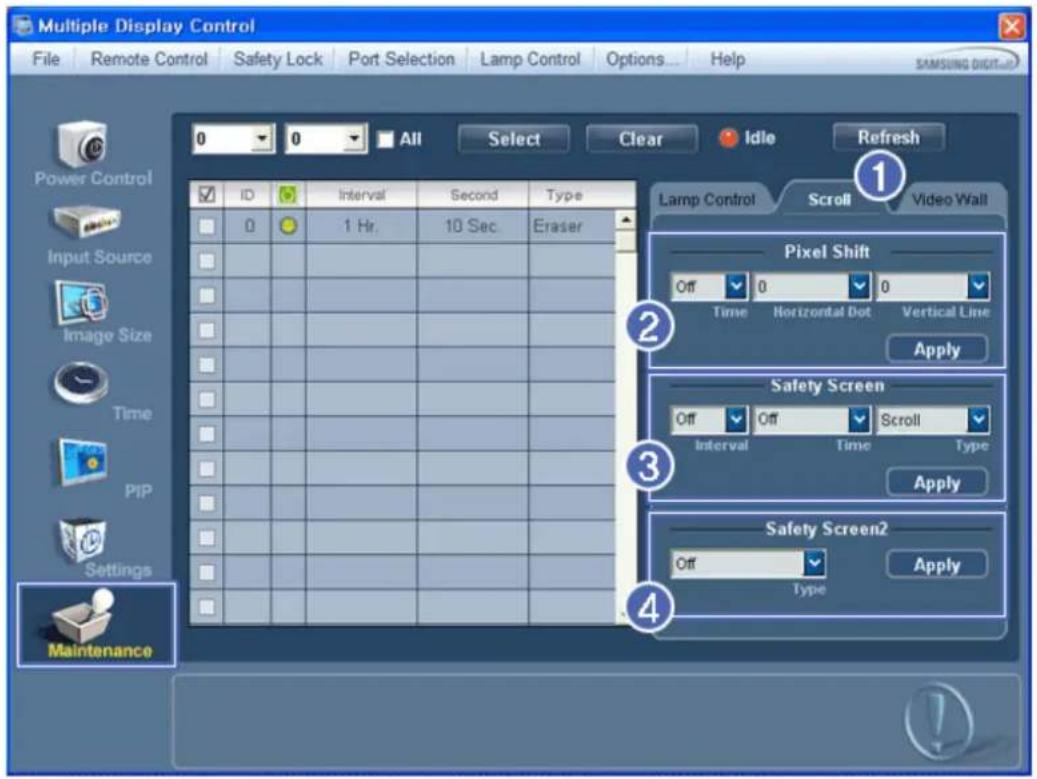Open the Pixel Shift Time dropdown

(x=735, y=286)
